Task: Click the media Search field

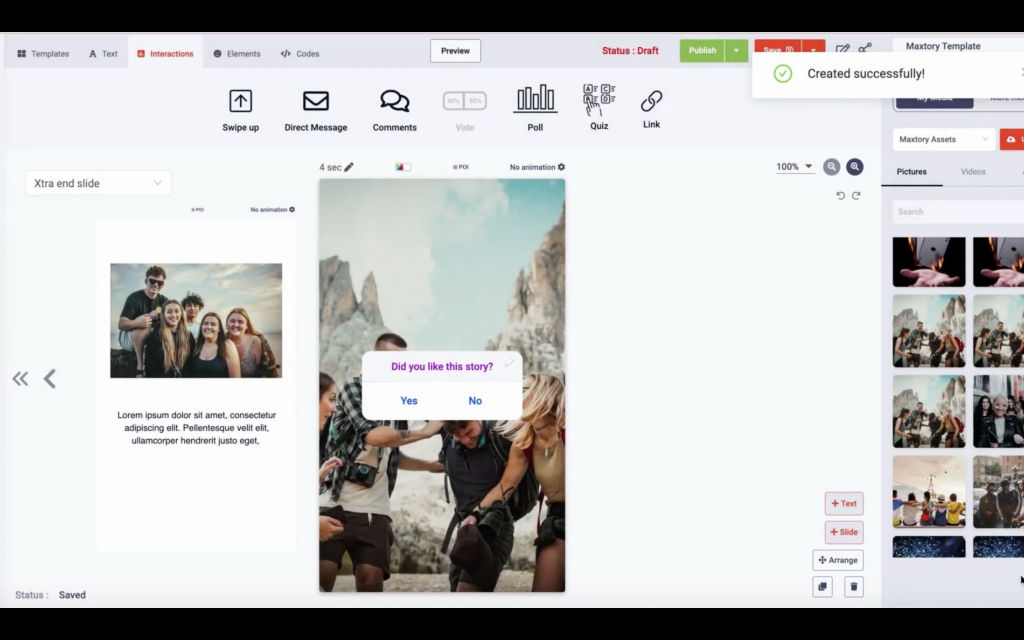Action: (958, 212)
